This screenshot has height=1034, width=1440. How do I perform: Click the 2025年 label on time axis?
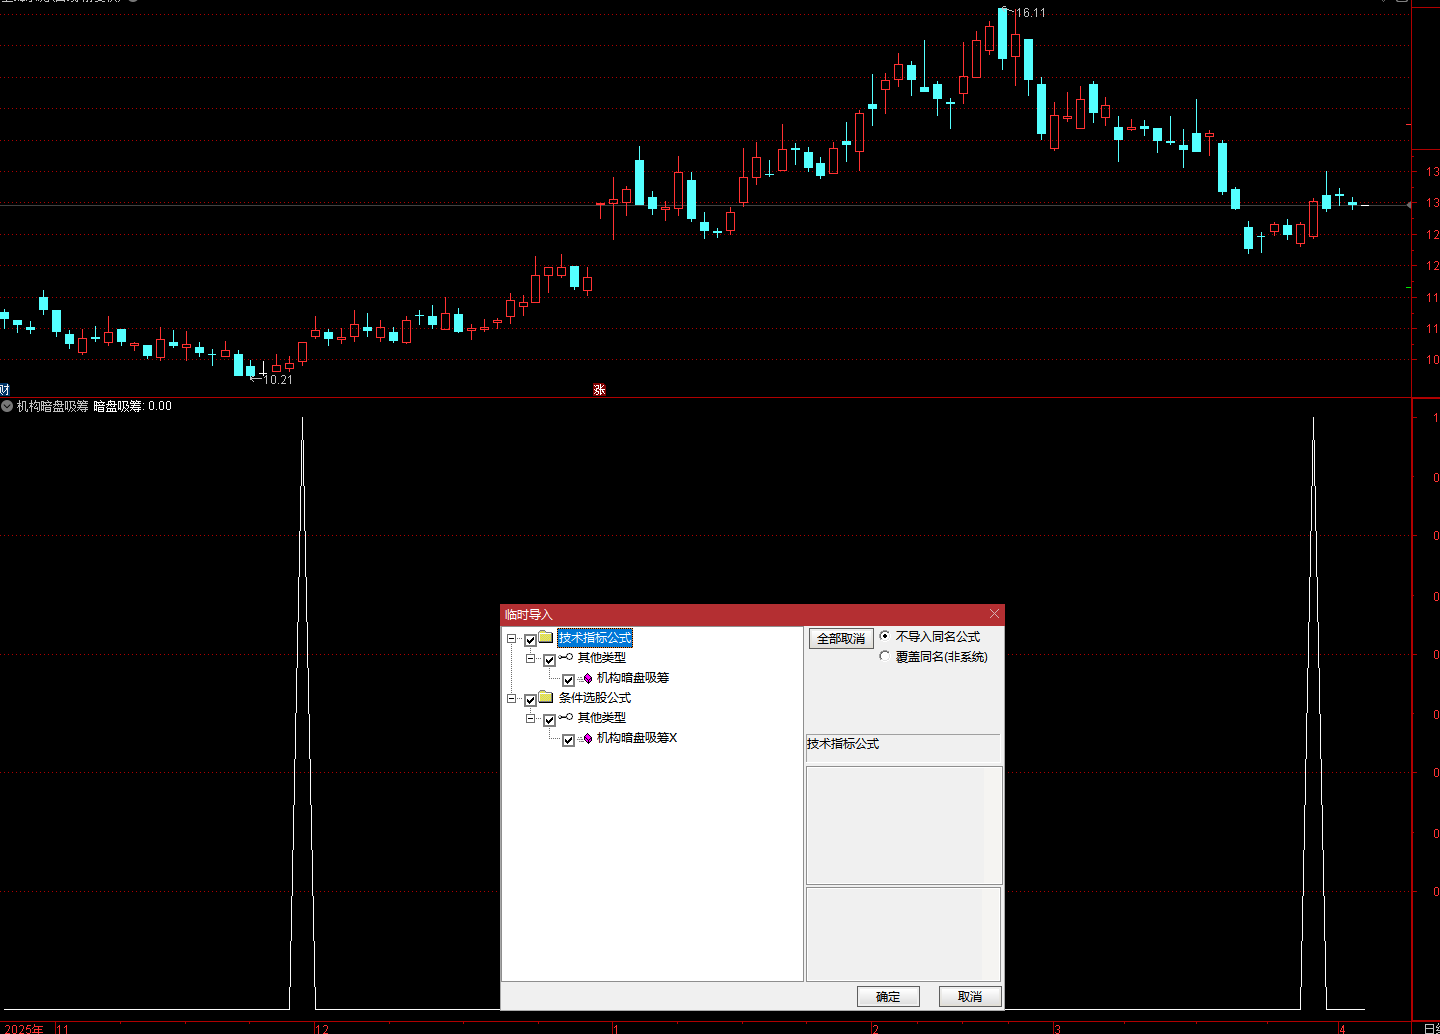coord(25,1028)
